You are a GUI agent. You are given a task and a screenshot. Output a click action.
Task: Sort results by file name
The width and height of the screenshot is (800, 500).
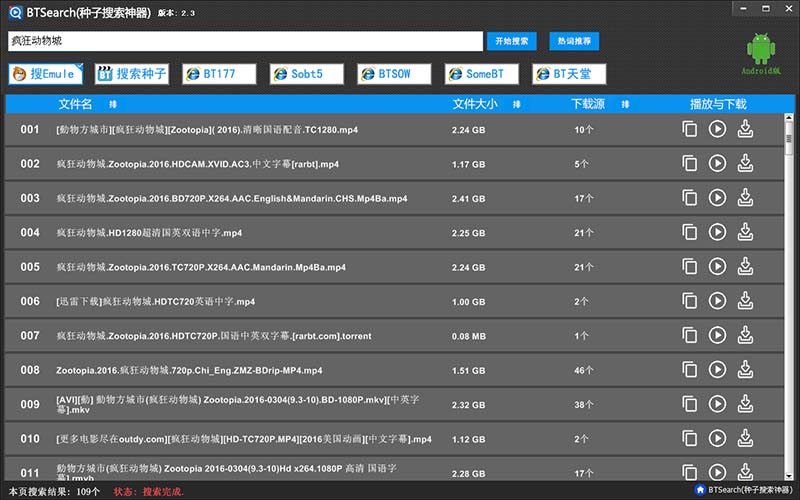coord(112,104)
